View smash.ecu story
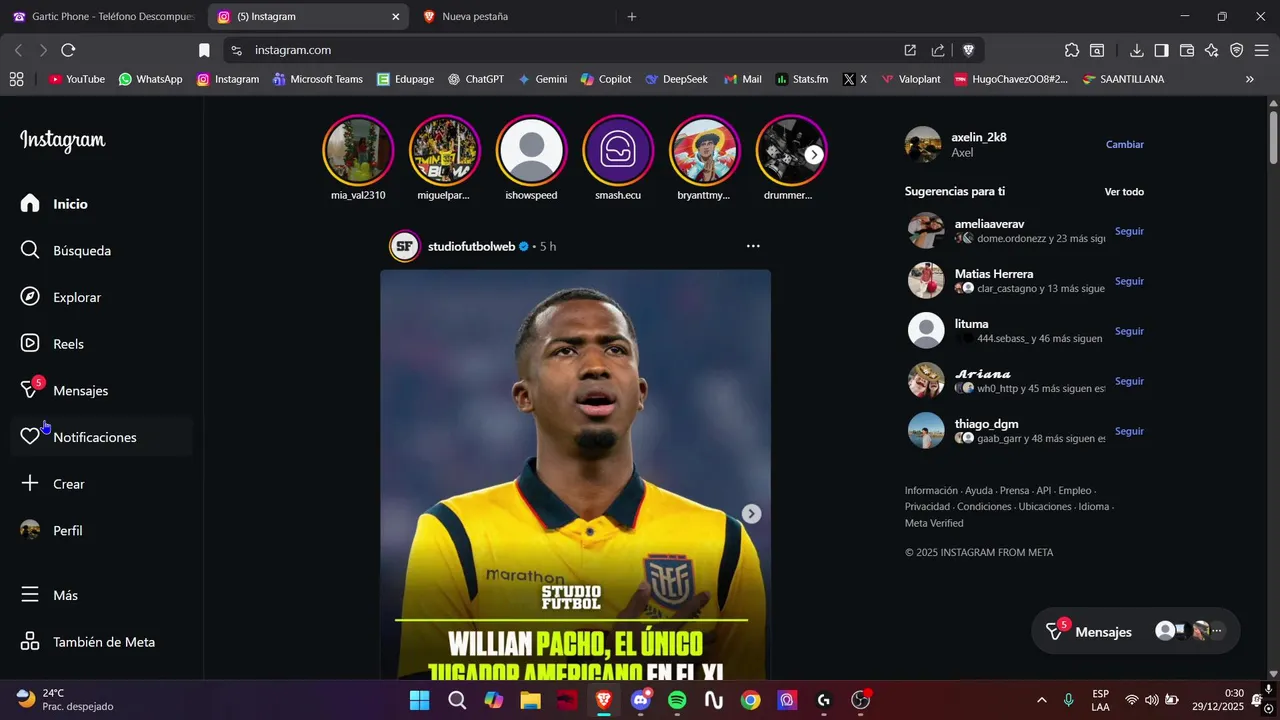 pyautogui.click(x=618, y=151)
